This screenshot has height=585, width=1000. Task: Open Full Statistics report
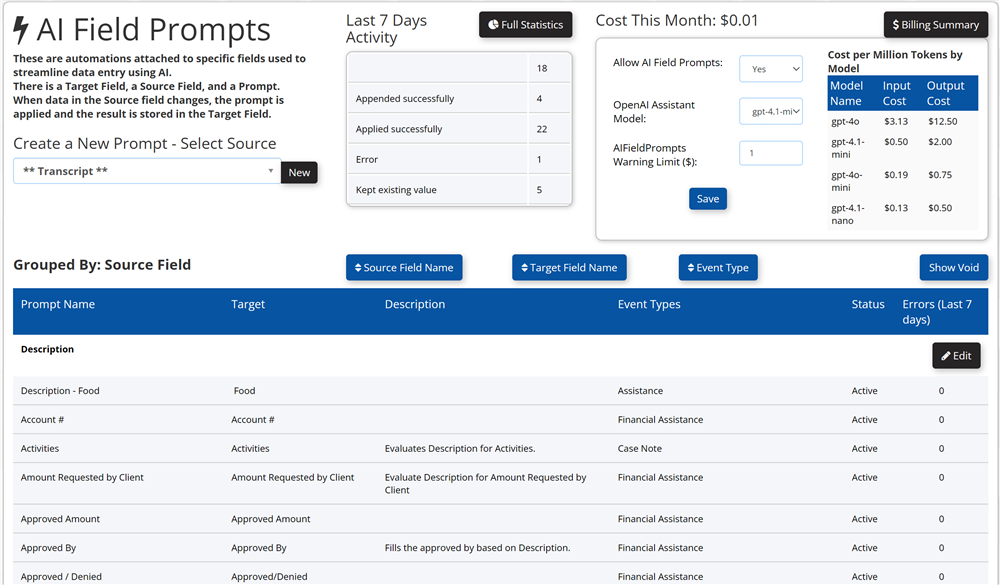click(x=526, y=25)
